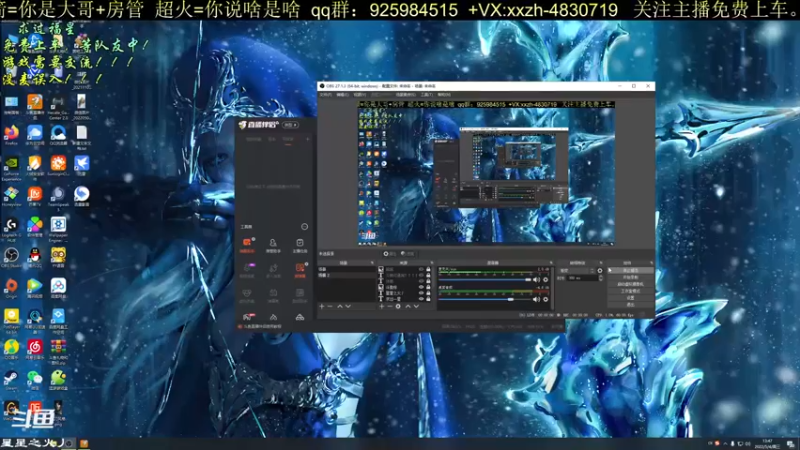Click round button beside toolbox label in companion

(x=305, y=227)
